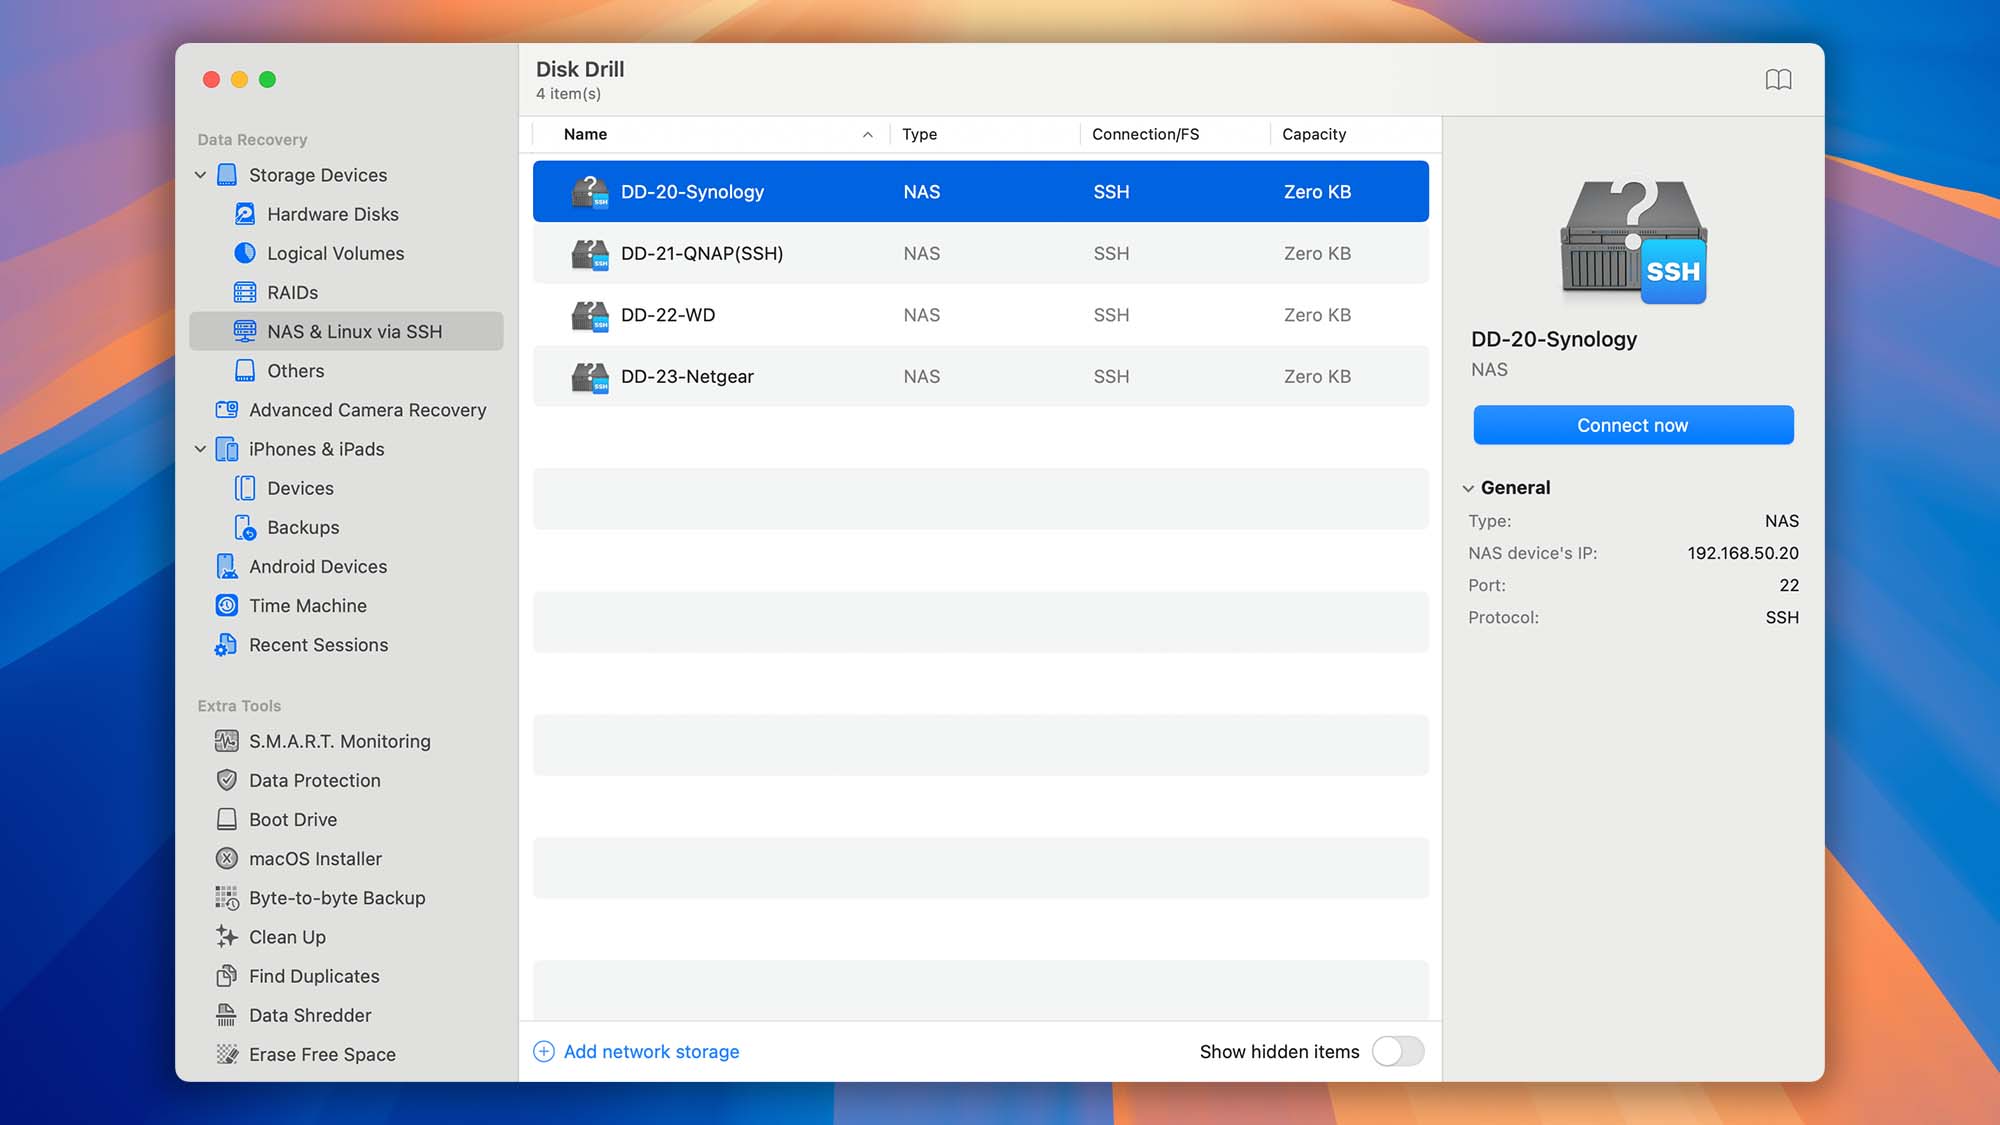The image size is (2000, 1125).
Task: Click the large SSH NAS device image
Action: [1634, 242]
